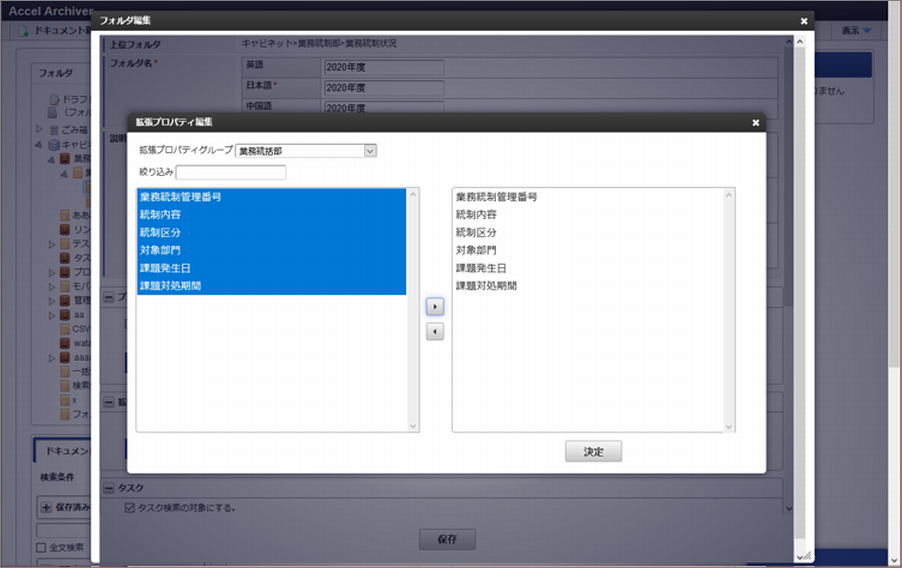Click the ごみ箱 trash icon

pos(53,130)
